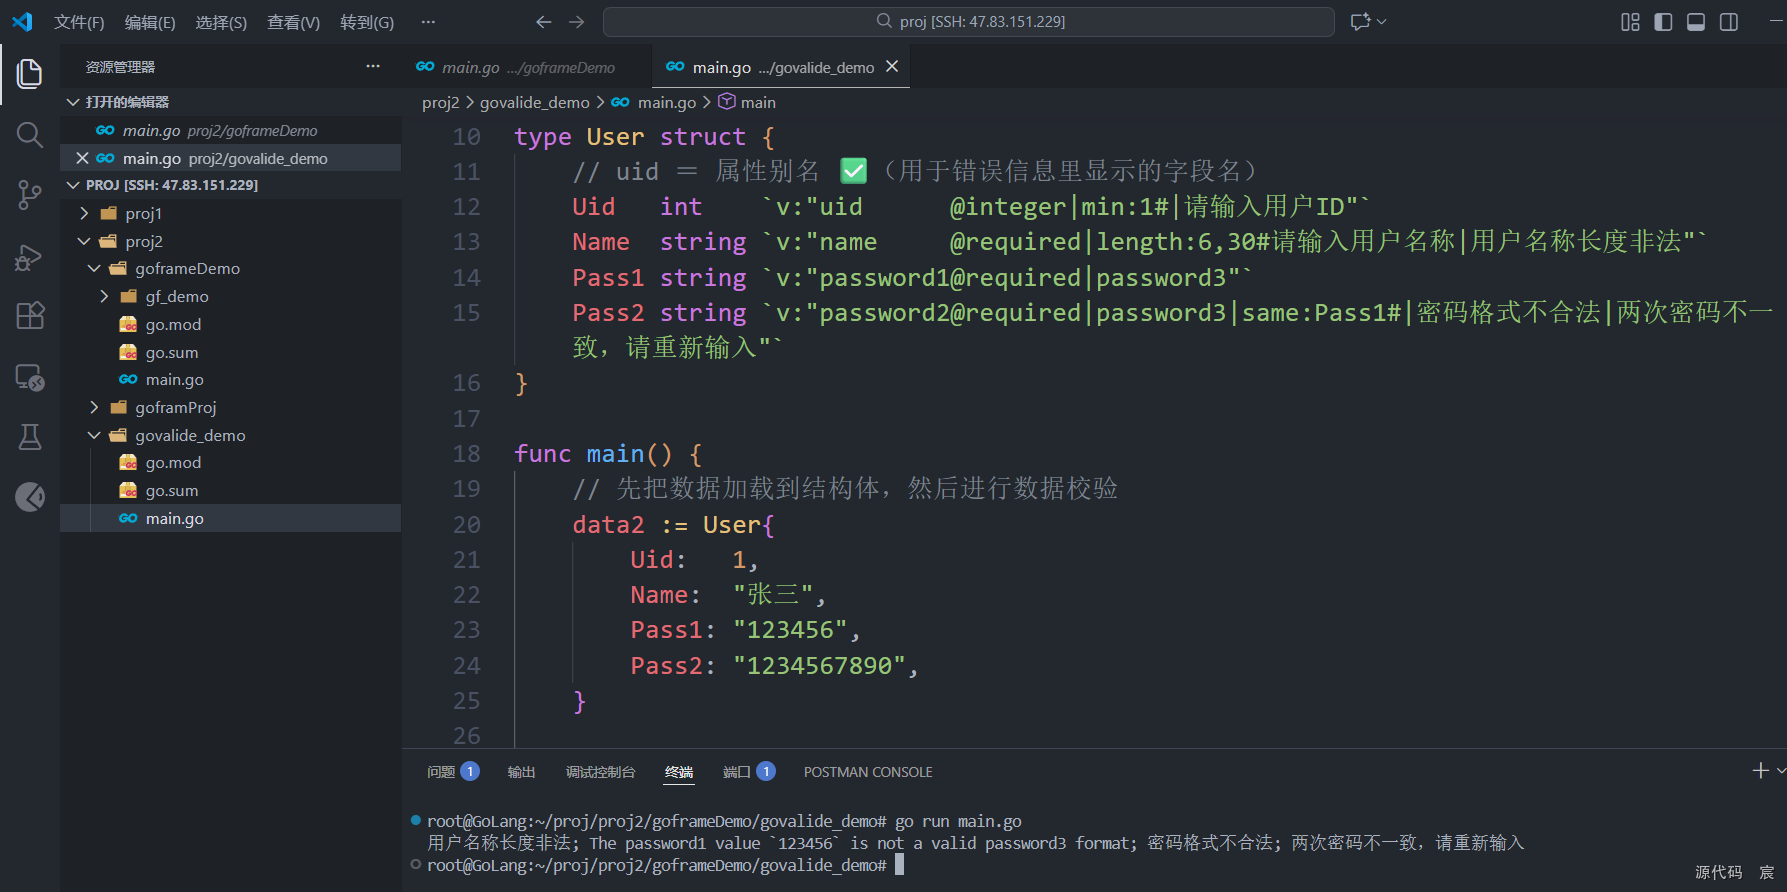Open the customize layout icon
The width and height of the screenshot is (1787, 892).
click(x=1630, y=22)
